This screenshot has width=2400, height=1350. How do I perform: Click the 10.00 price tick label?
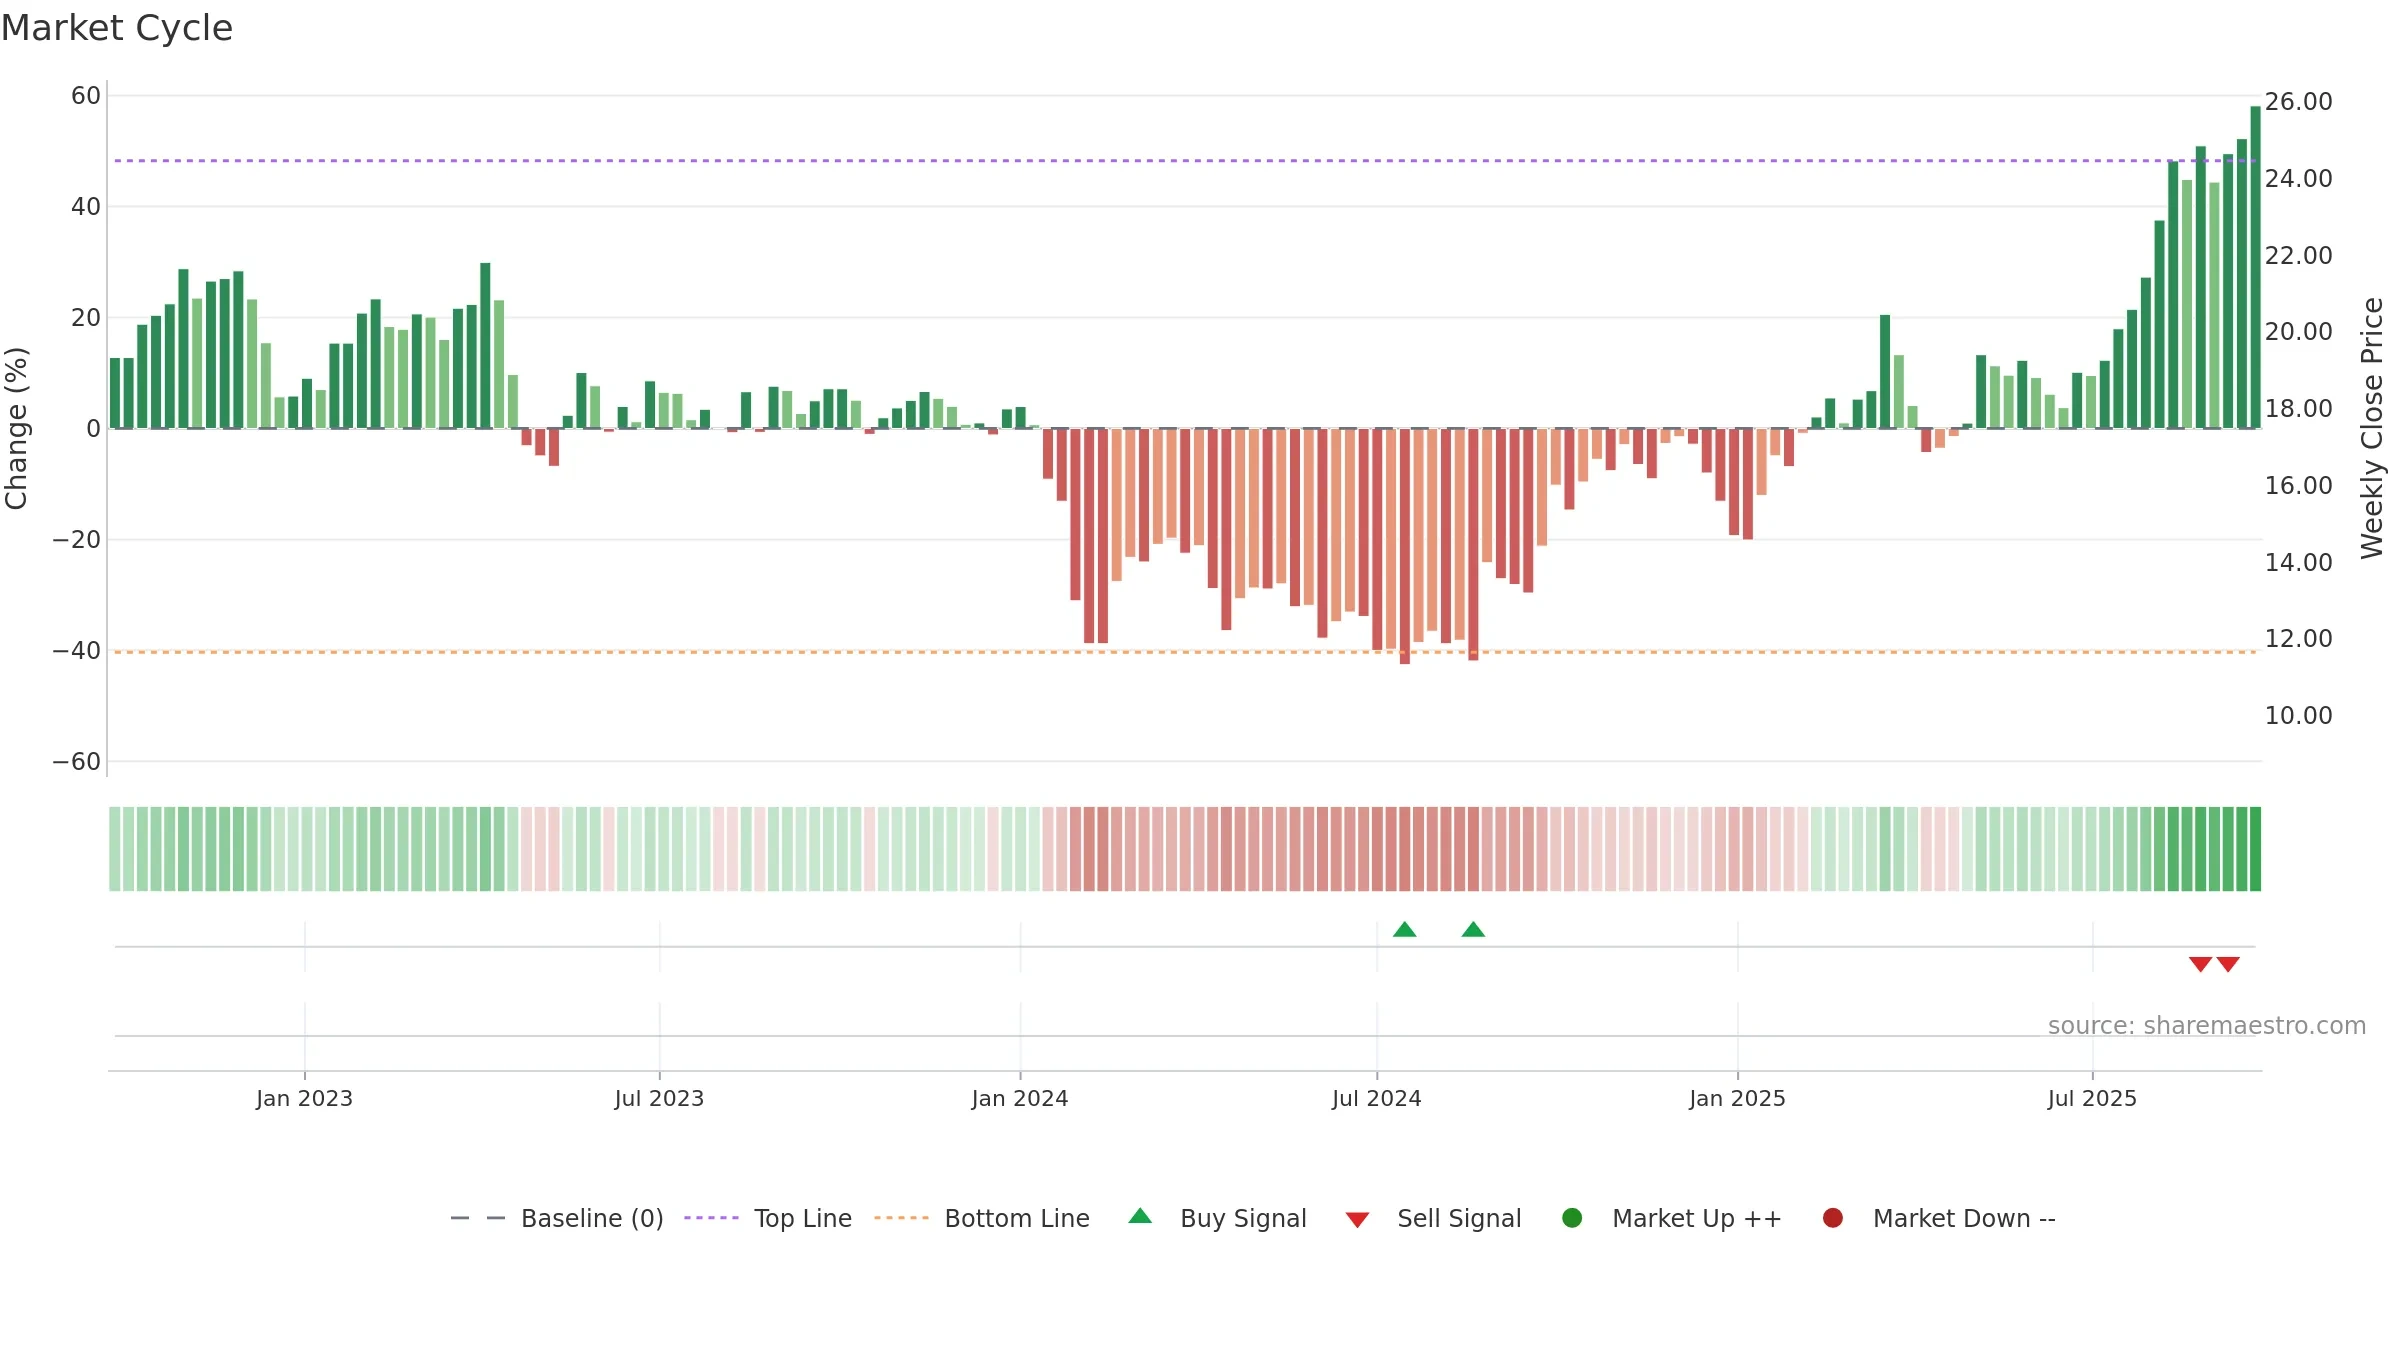2298,716
